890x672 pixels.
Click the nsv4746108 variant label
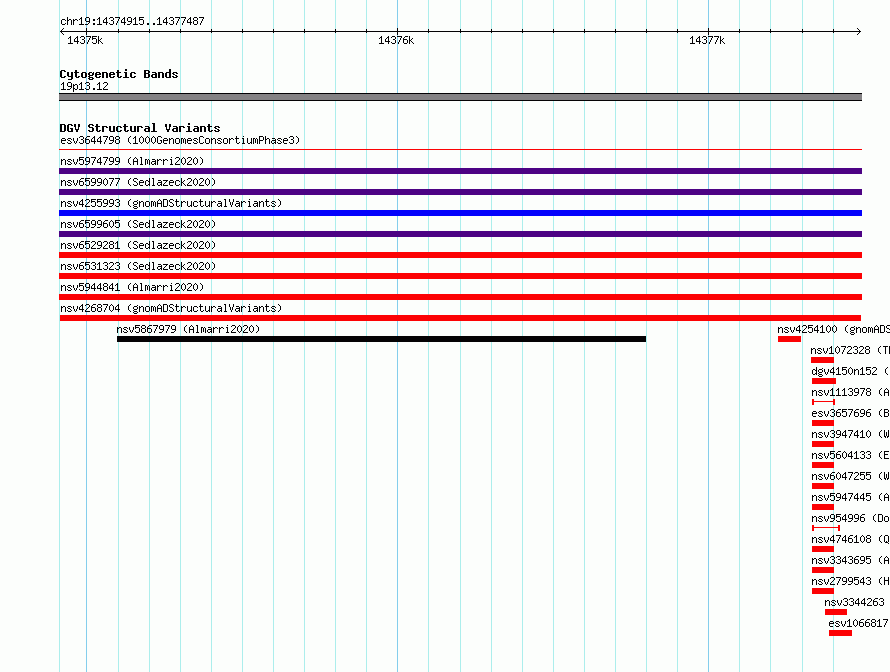click(850, 539)
